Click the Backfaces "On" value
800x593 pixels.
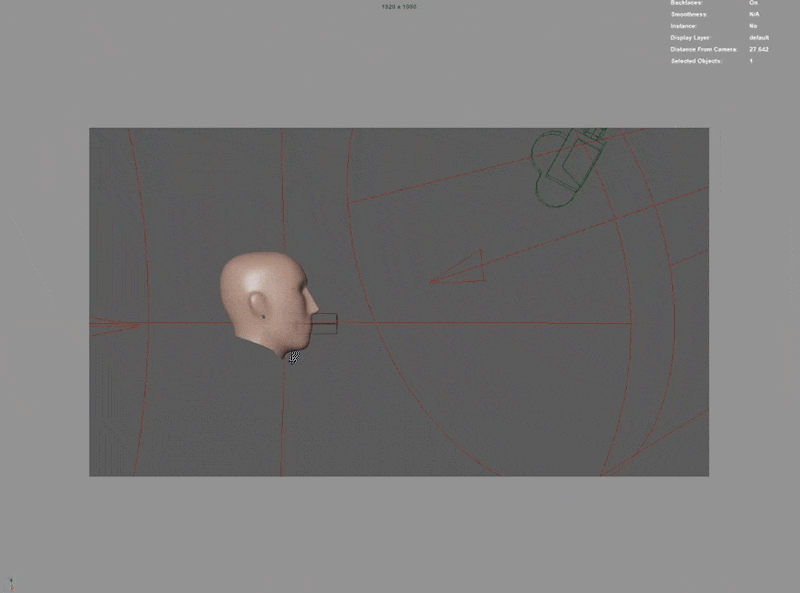click(x=753, y=3)
